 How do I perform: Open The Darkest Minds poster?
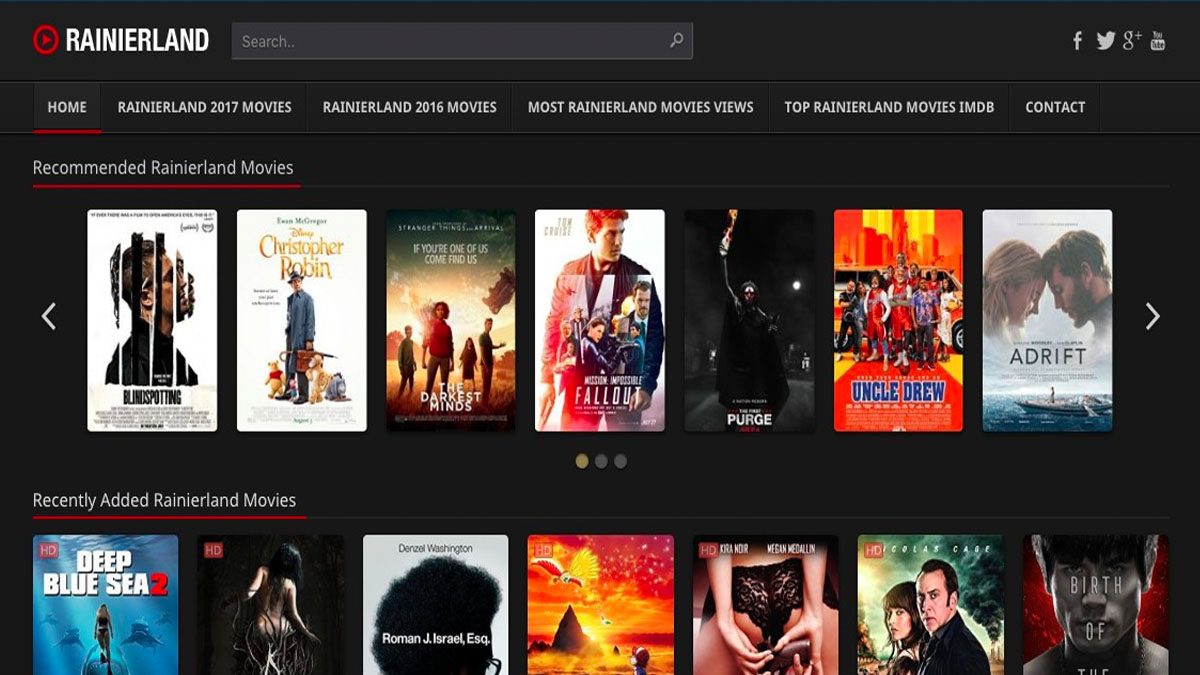tap(451, 320)
